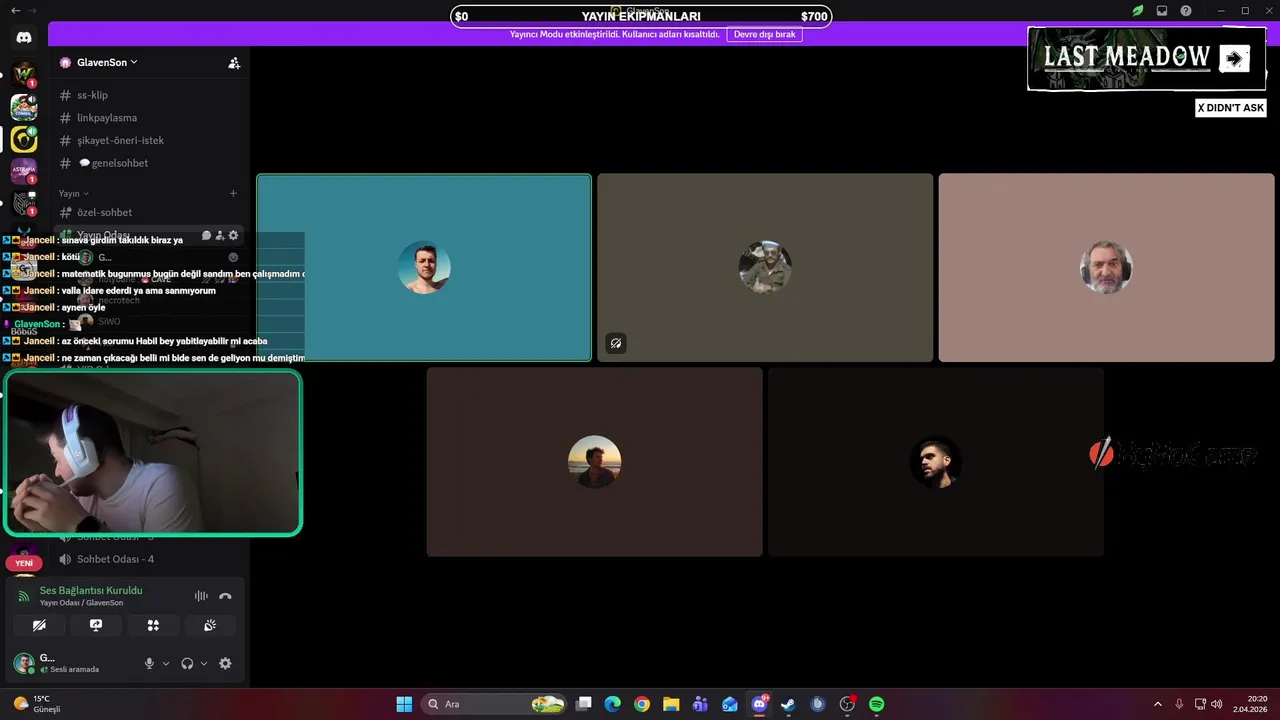Open Discord direct messages home icon
The image size is (1280, 720).
[x=24, y=38]
